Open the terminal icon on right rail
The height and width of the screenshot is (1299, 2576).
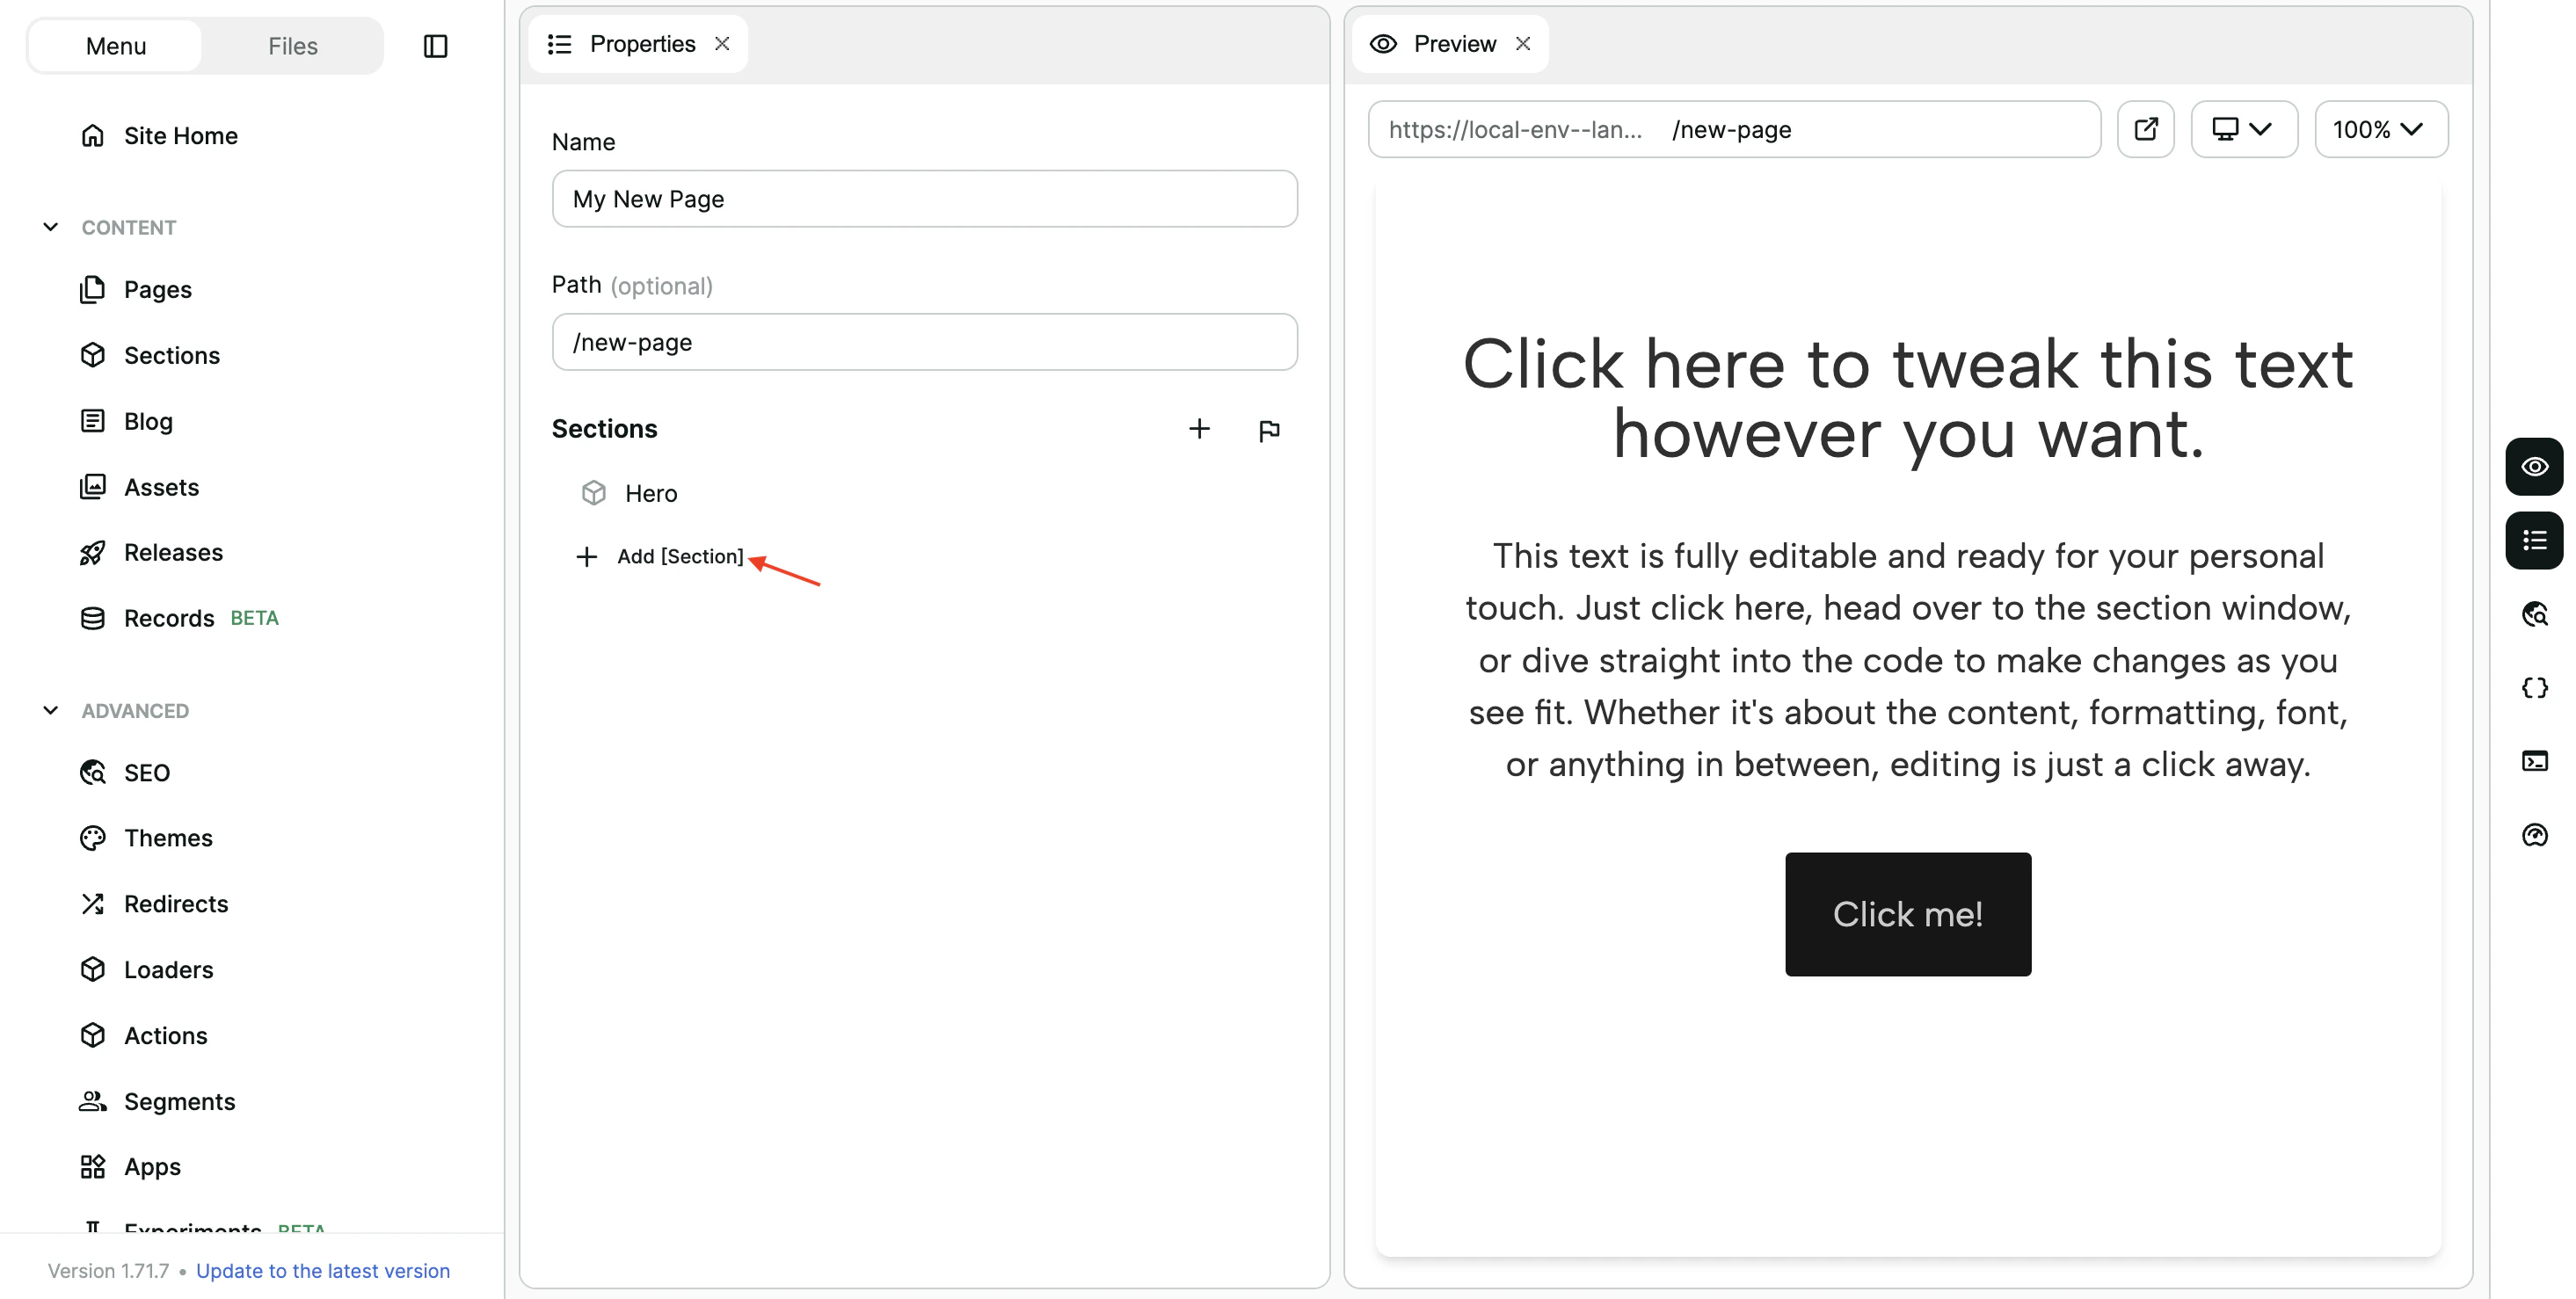2536,761
